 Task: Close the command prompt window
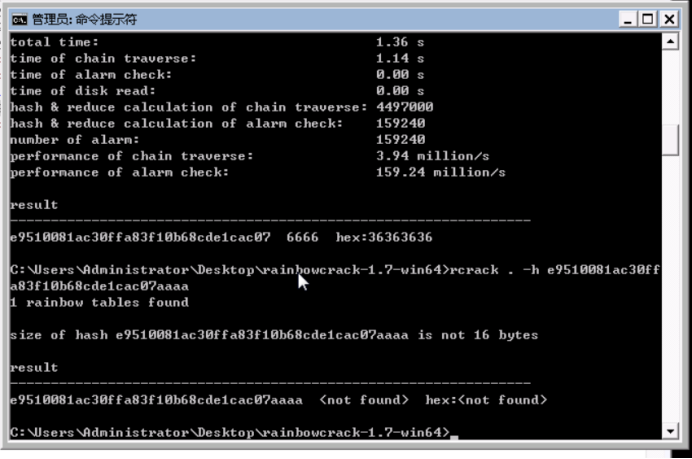coord(669,19)
